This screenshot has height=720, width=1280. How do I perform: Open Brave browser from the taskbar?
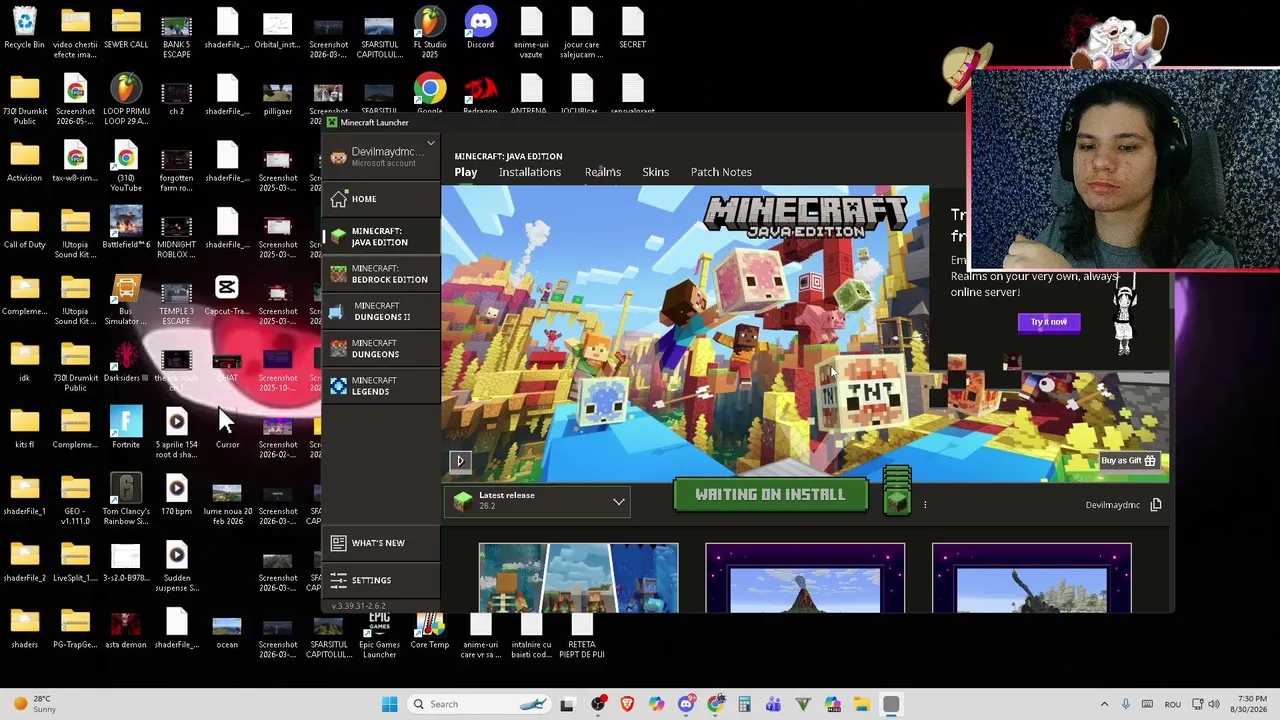[x=627, y=704]
